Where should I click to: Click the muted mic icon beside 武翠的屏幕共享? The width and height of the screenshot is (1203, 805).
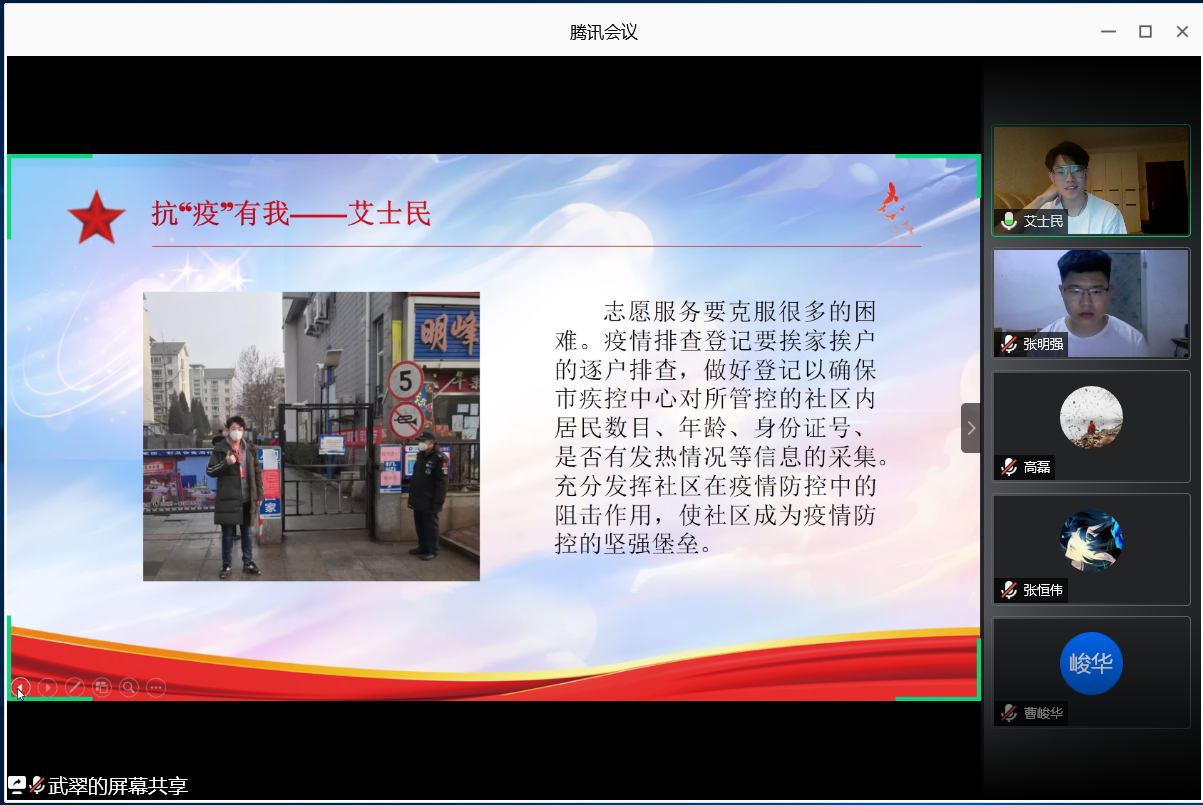[38, 786]
